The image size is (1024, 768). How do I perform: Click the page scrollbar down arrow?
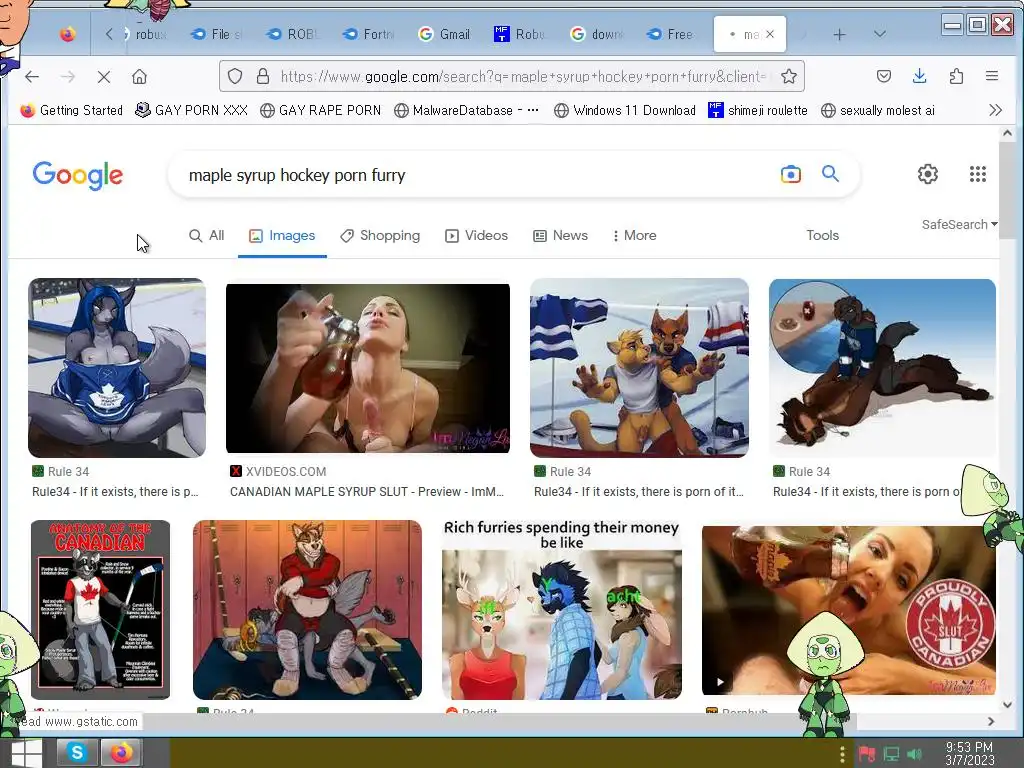1007,705
